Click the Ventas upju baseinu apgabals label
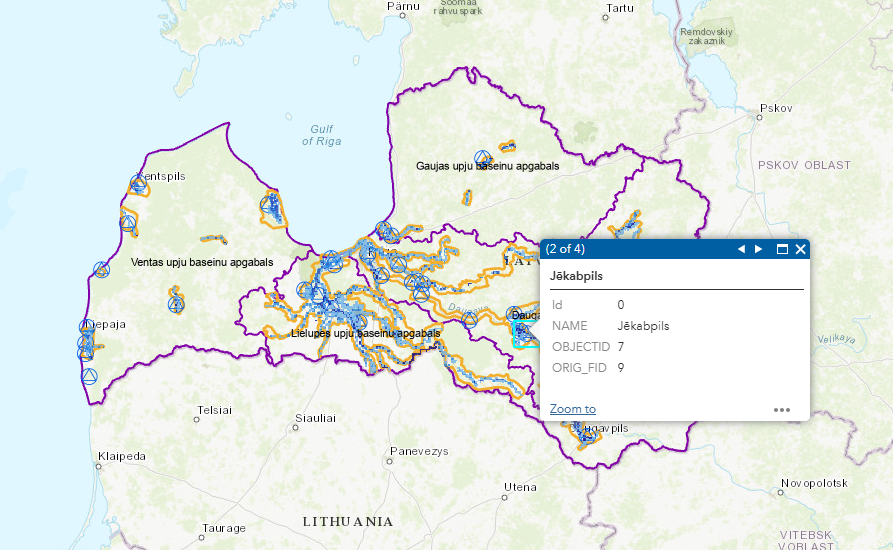The width and height of the screenshot is (893, 550). pos(202,262)
